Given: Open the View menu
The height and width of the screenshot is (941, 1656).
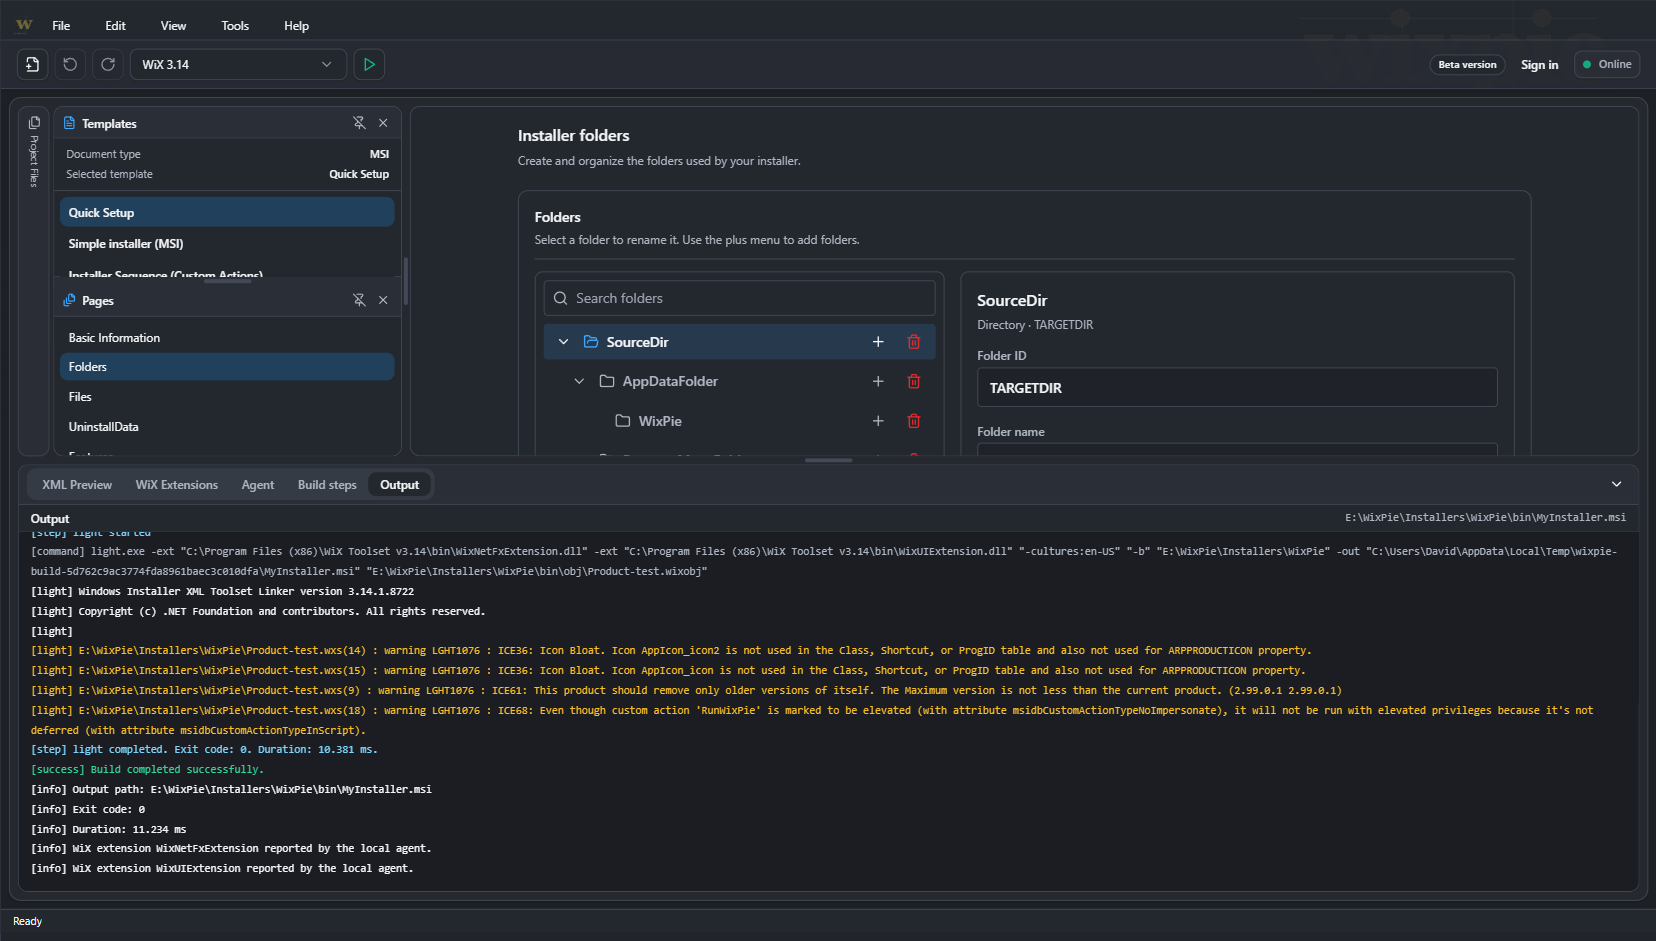Looking at the screenshot, I should 174,26.
